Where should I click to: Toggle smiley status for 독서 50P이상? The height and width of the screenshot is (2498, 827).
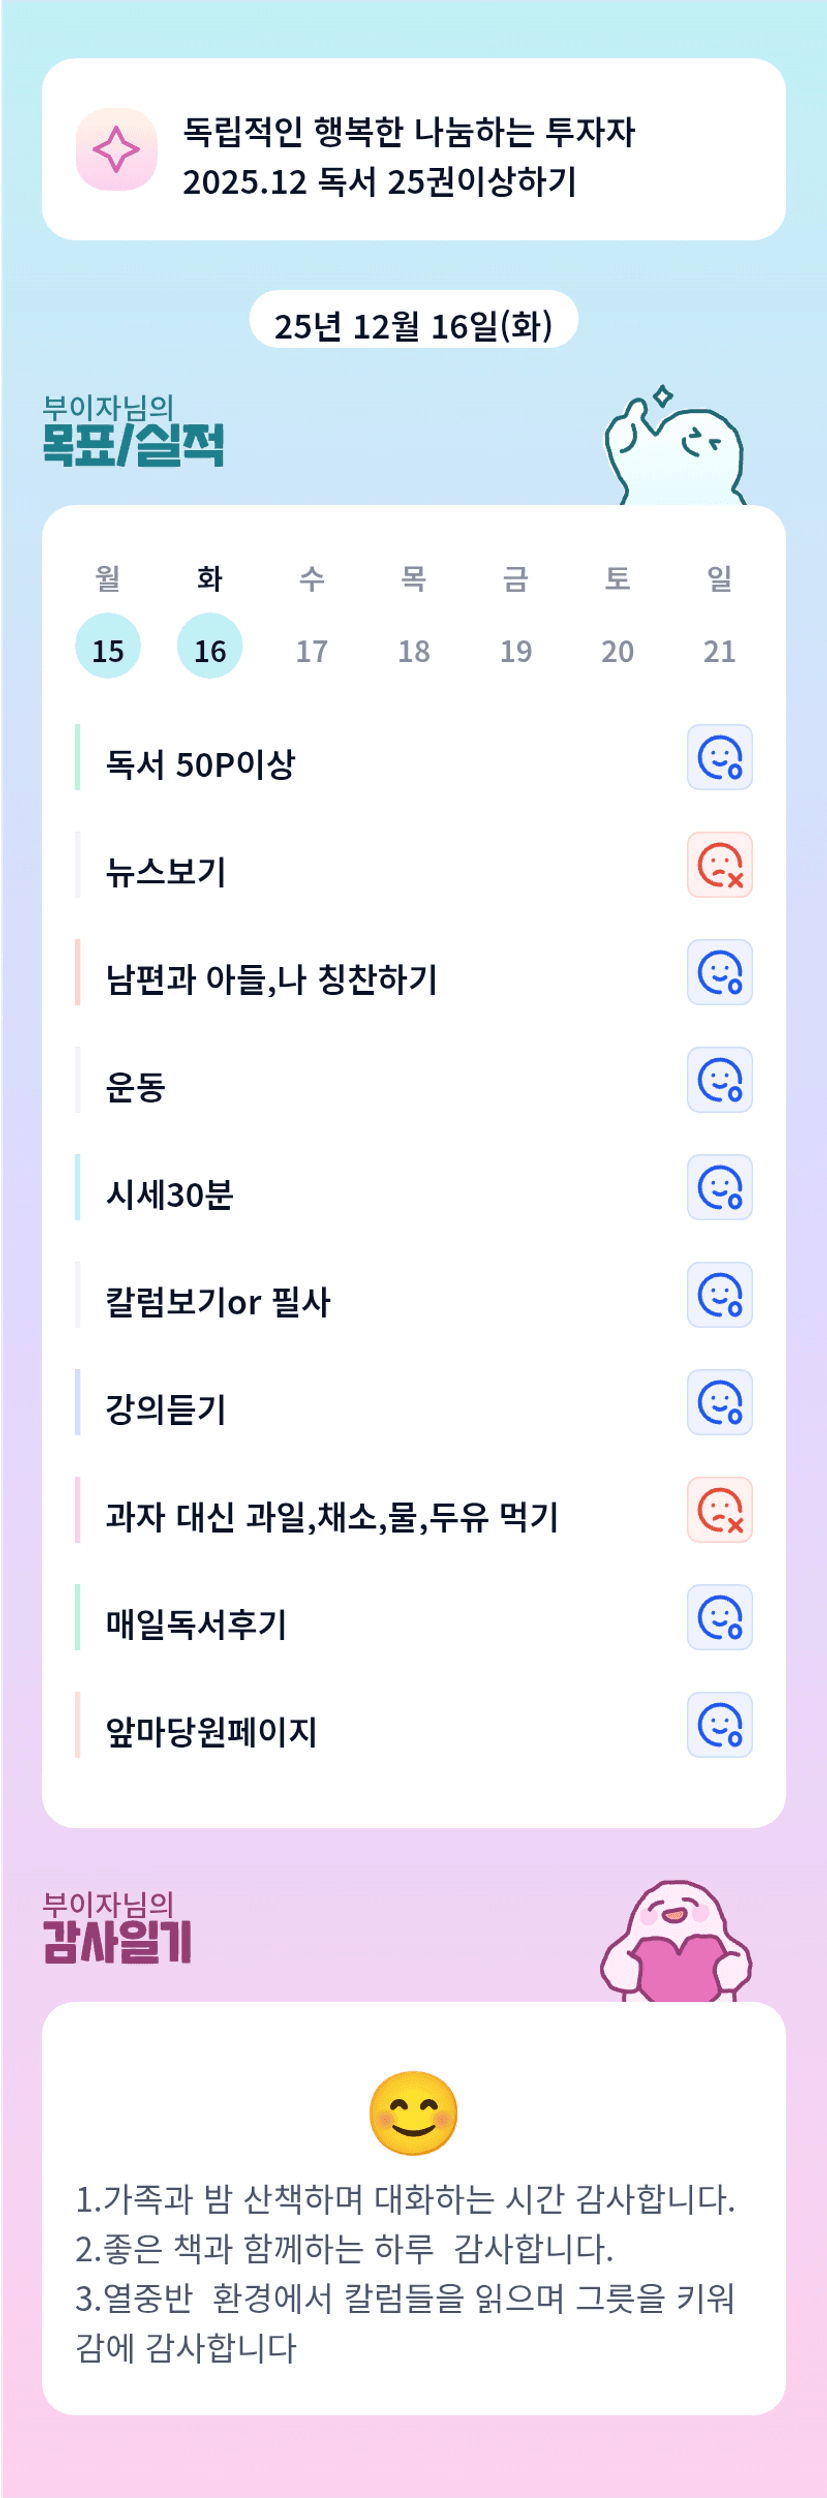719,757
